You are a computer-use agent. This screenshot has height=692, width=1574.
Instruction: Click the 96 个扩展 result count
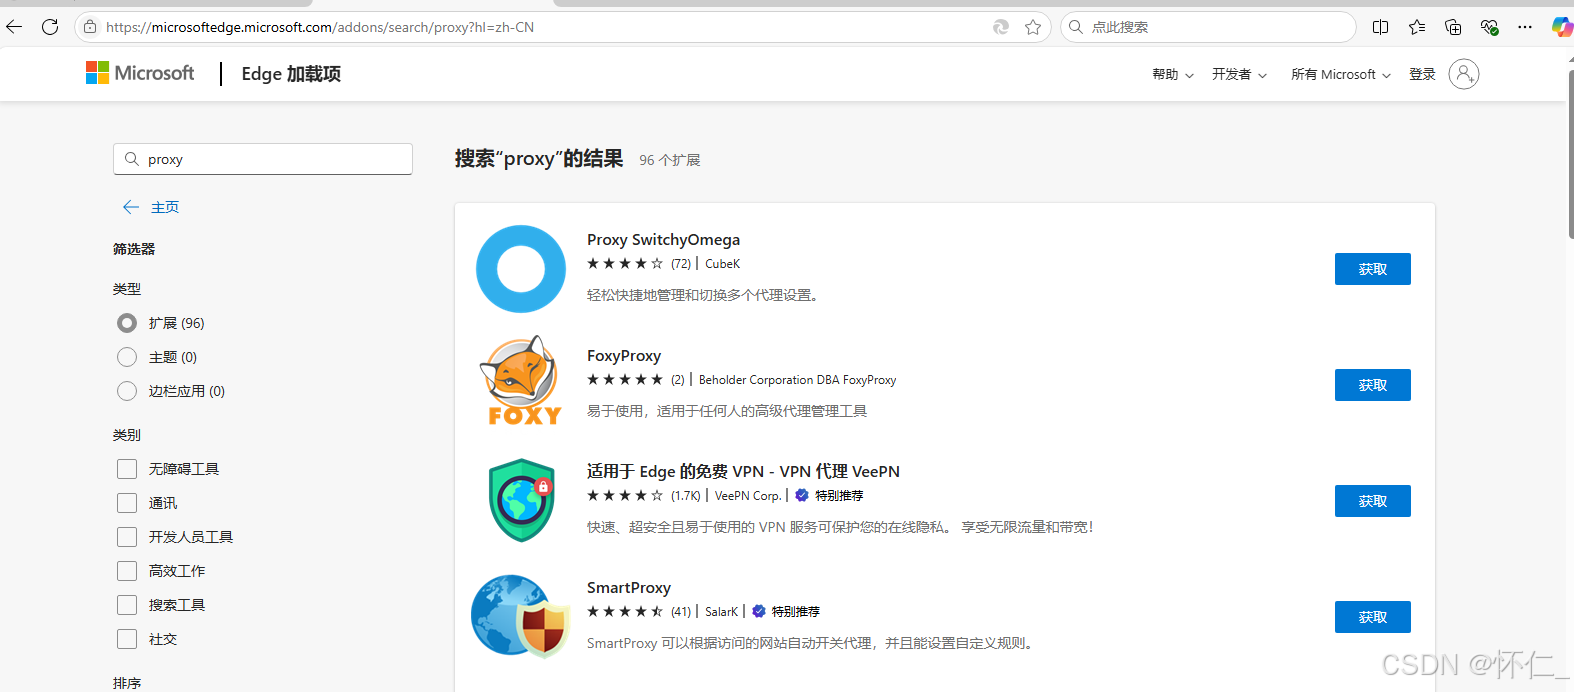(x=670, y=160)
